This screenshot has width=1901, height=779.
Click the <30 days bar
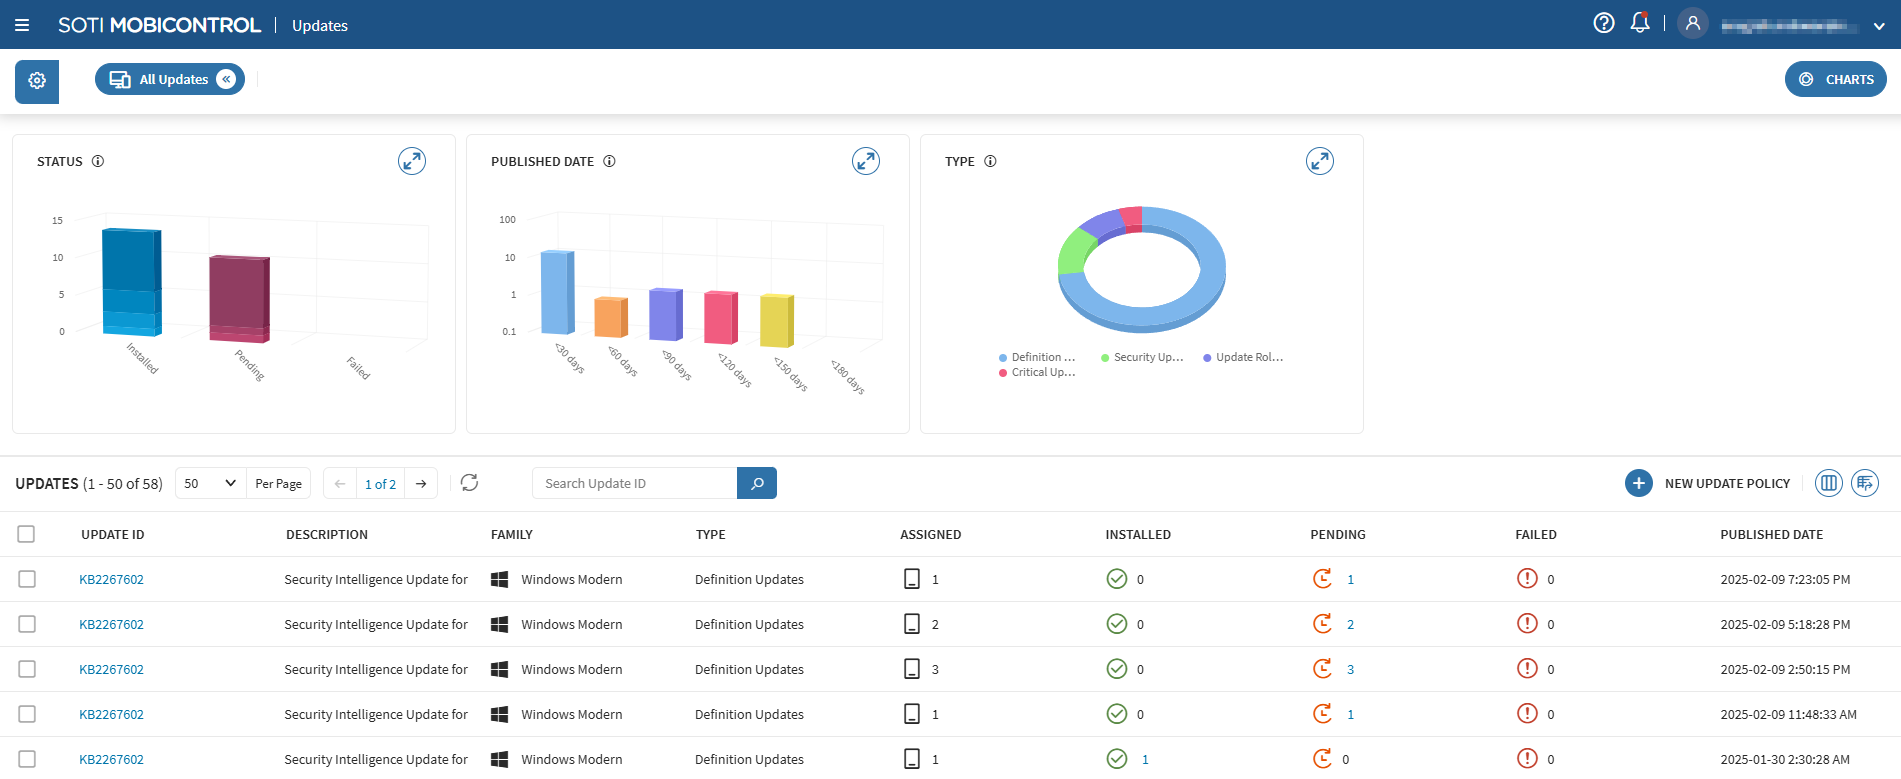pyautogui.click(x=557, y=292)
